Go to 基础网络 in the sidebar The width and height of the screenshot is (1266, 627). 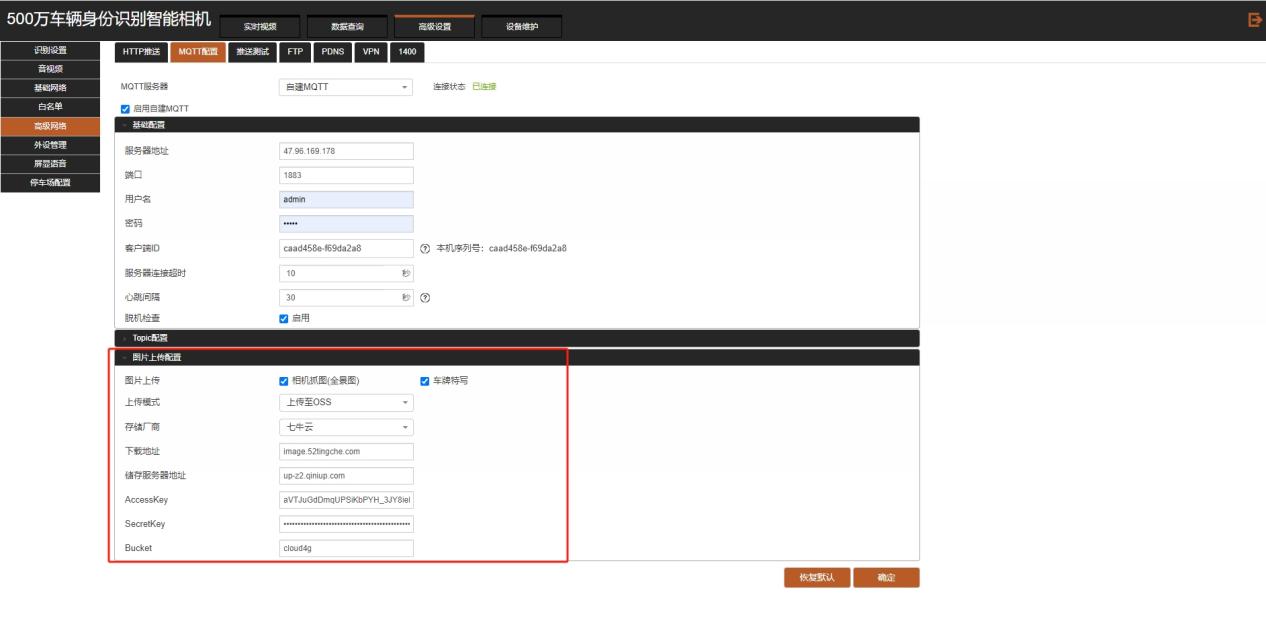tap(50, 88)
